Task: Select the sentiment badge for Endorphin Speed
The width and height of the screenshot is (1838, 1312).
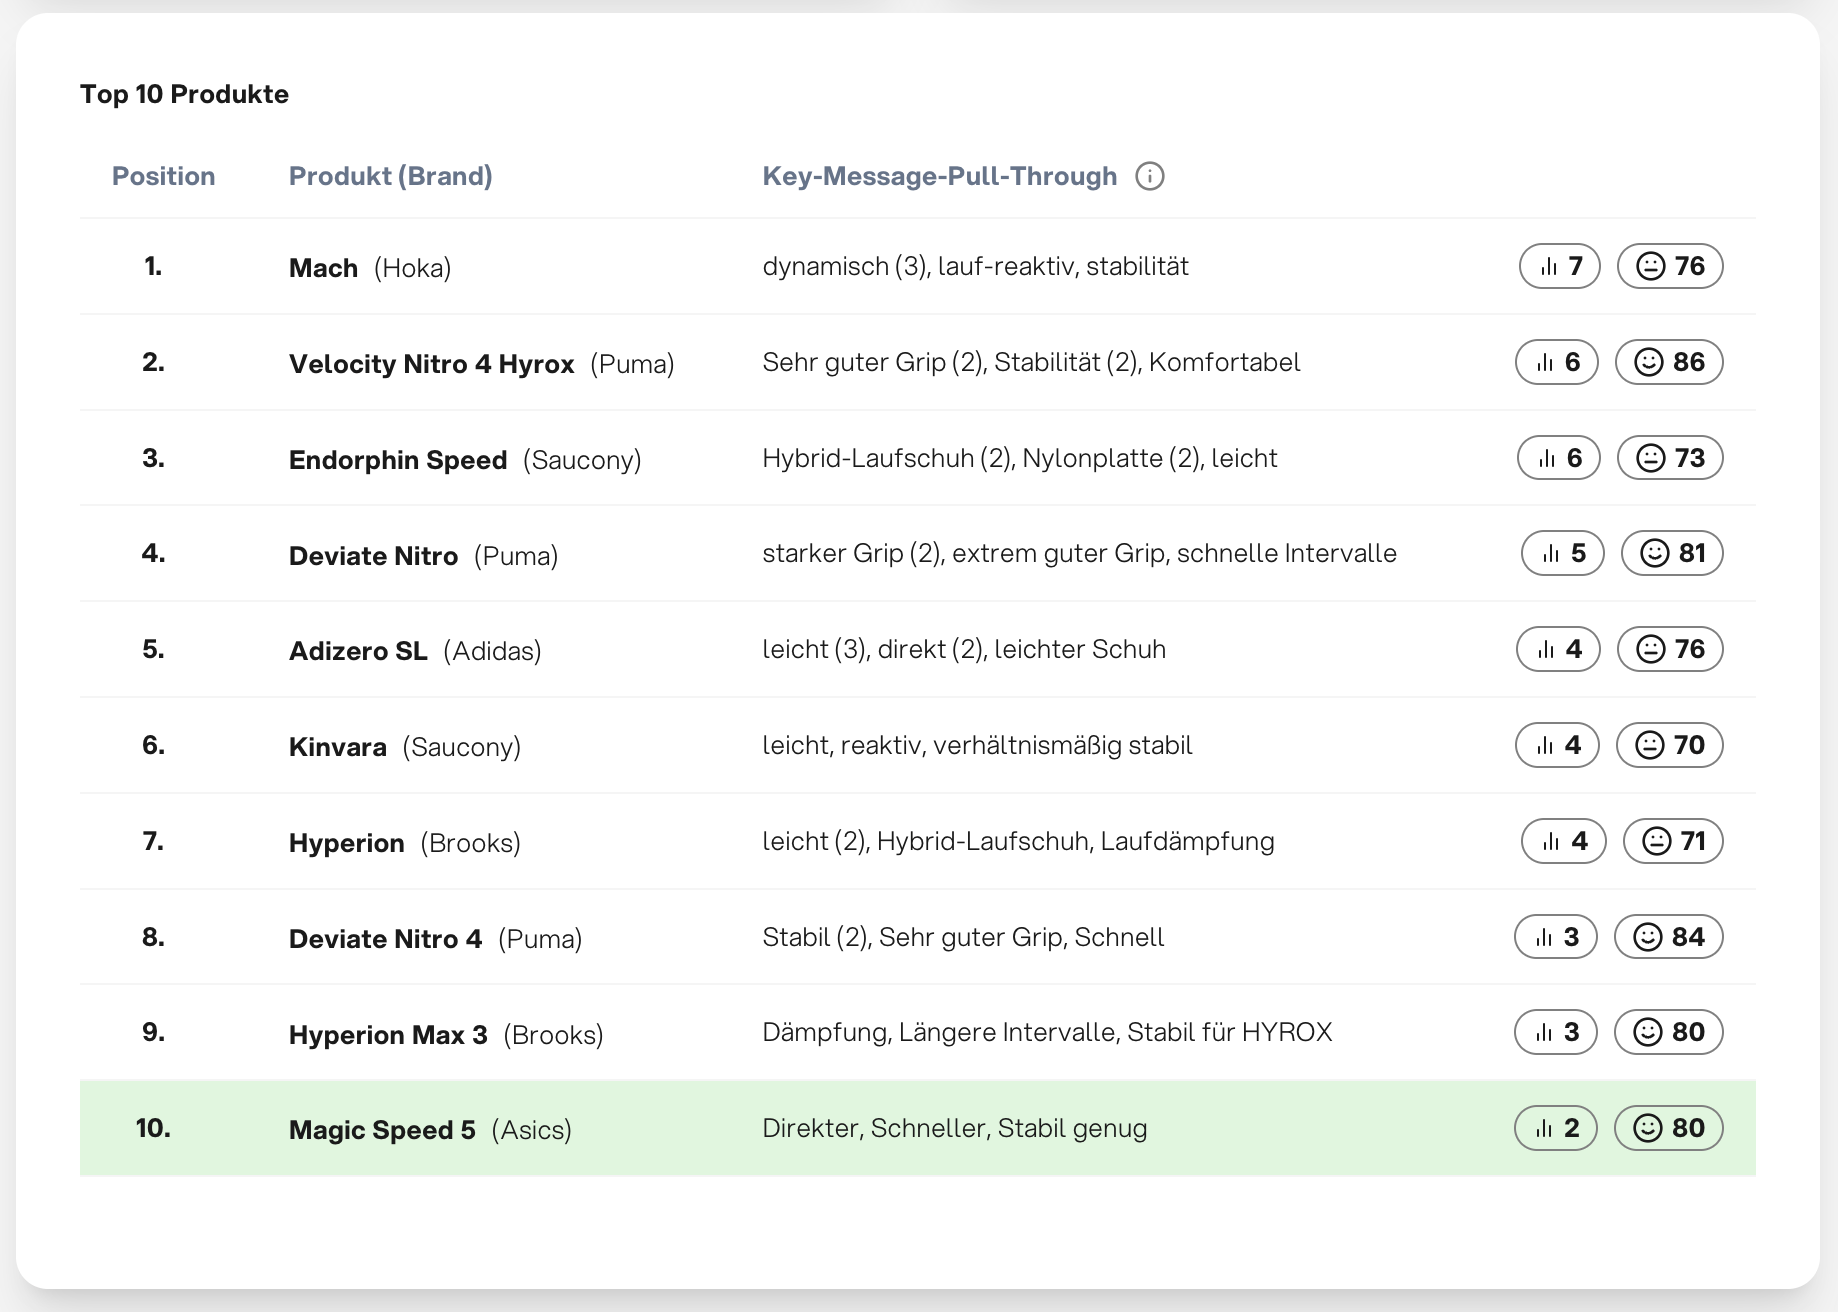Action: [x=1670, y=458]
